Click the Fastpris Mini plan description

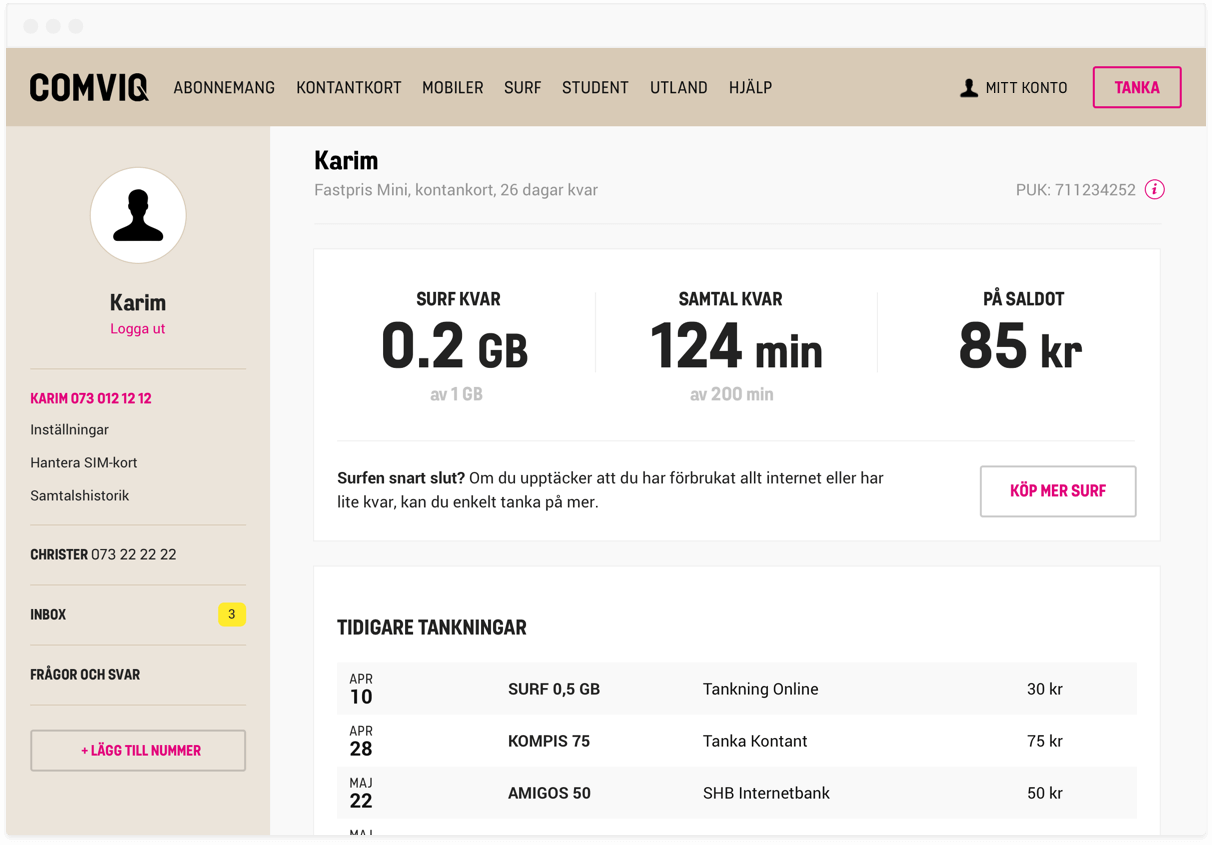click(x=456, y=190)
